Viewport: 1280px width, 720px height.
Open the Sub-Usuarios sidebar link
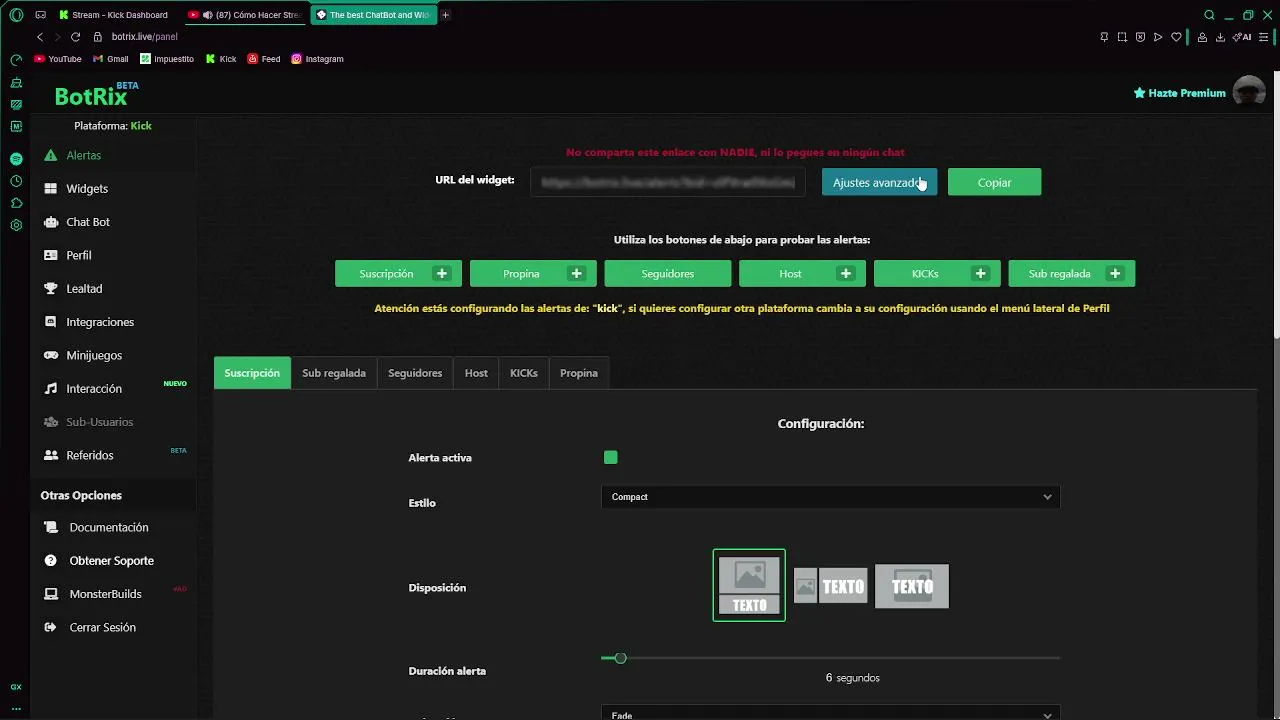click(99, 422)
